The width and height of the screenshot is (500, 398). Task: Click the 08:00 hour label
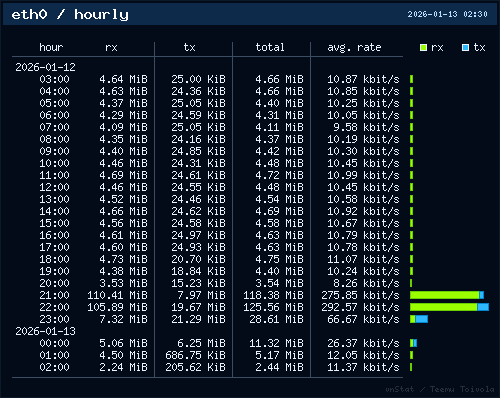[x=54, y=139]
